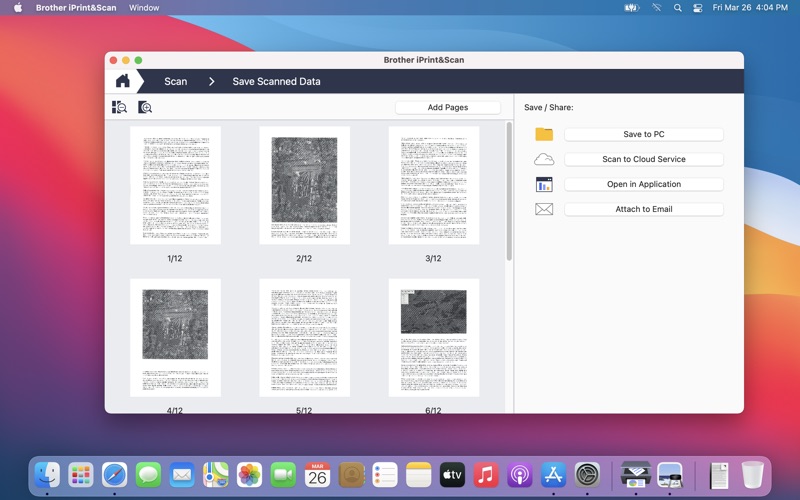Click the date and time display
The image size is (800, 500).
coord(750,8)
